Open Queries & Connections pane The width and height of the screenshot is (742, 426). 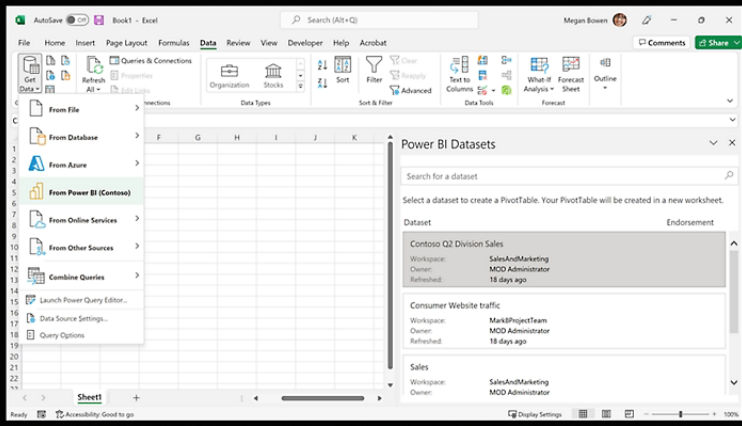(x=150, y=61)
